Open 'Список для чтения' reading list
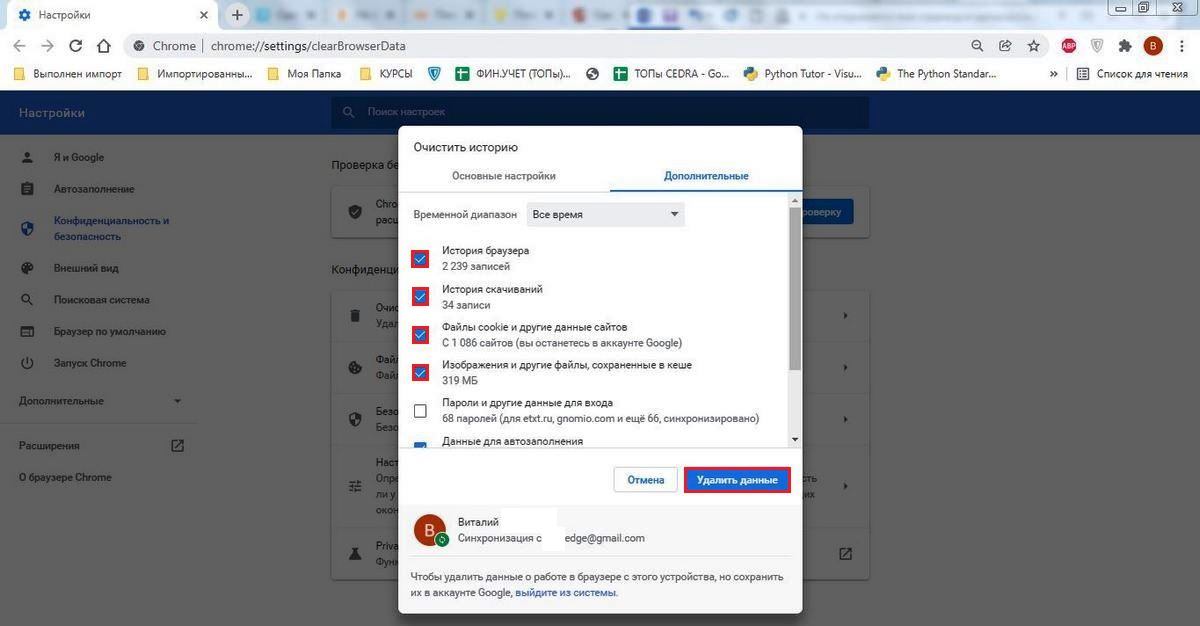 (x=1132, y=73)
